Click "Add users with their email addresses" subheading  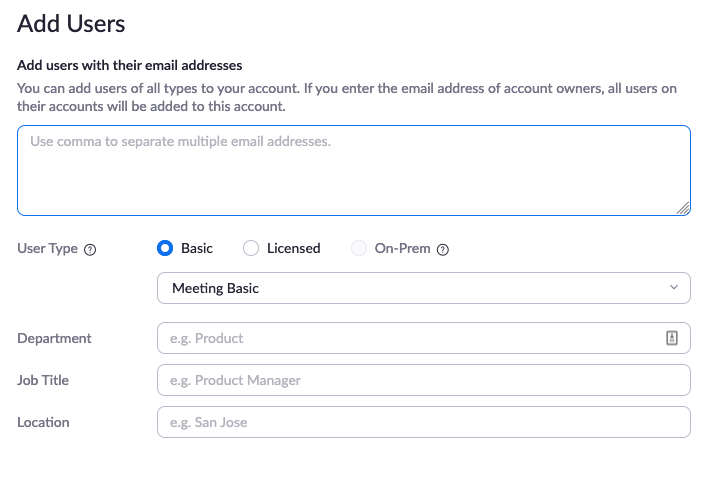[130, 66]
